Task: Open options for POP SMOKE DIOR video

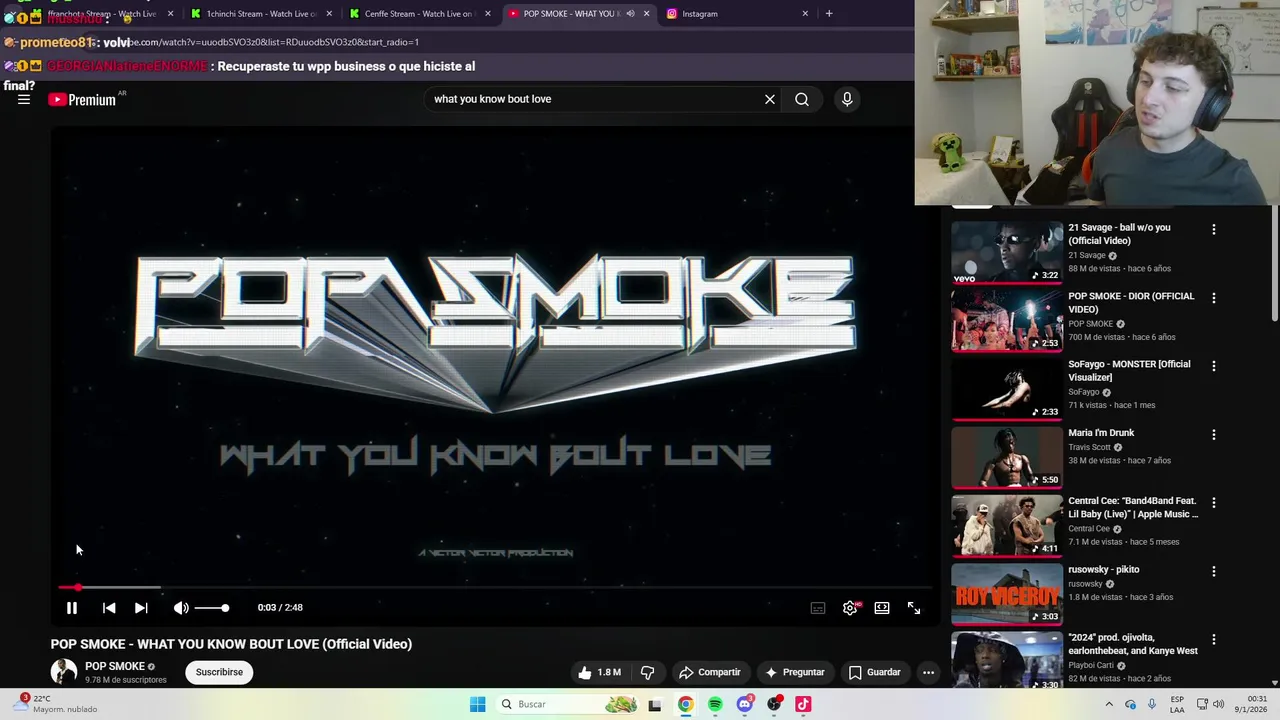Action: click(x=1214, y=298)
